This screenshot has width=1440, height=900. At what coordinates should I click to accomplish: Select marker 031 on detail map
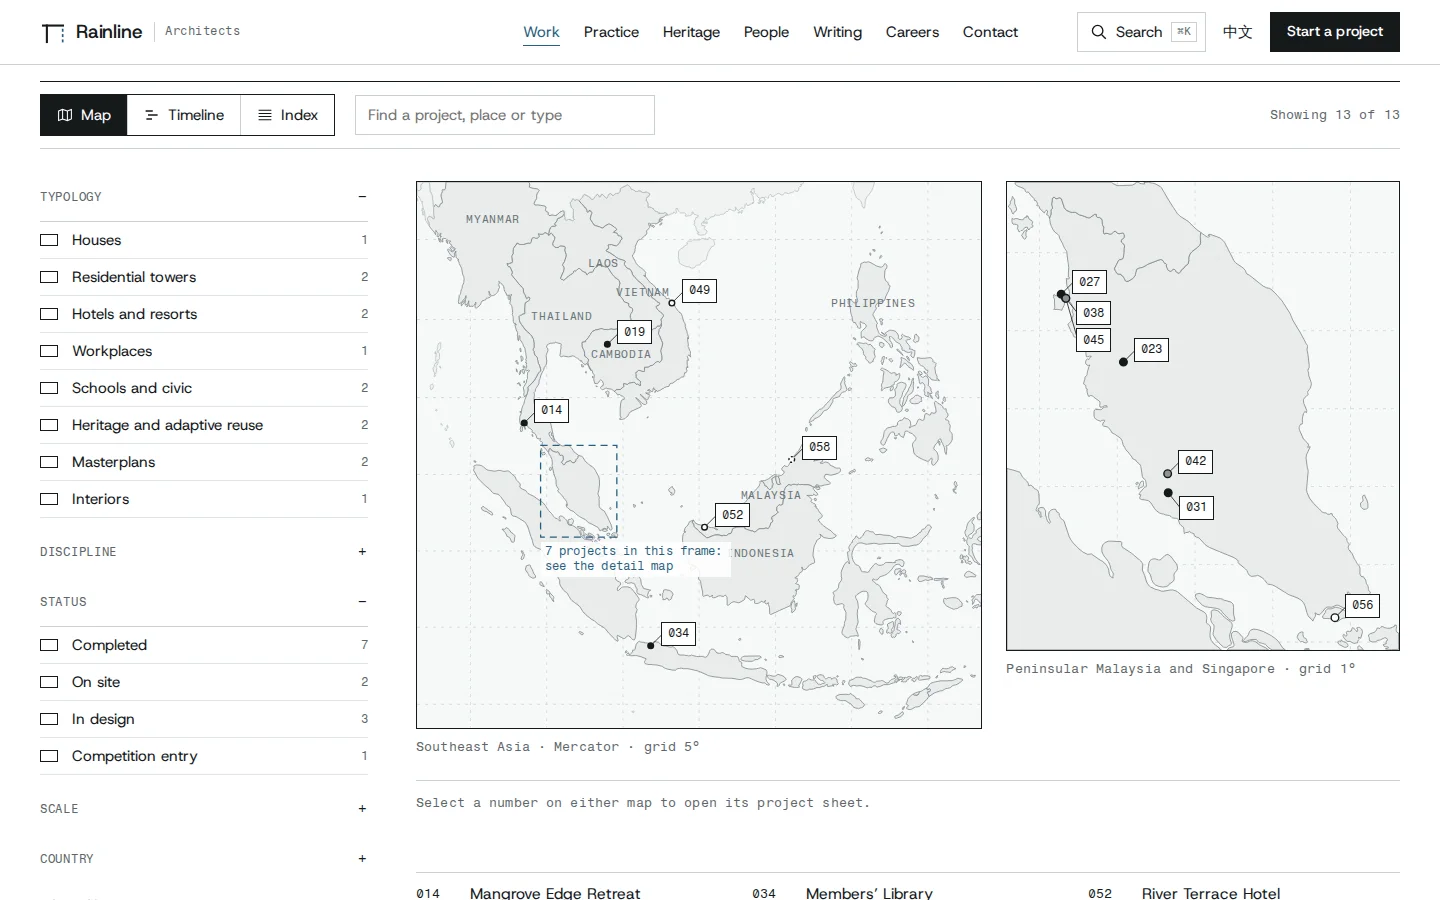coord(1196,507)
